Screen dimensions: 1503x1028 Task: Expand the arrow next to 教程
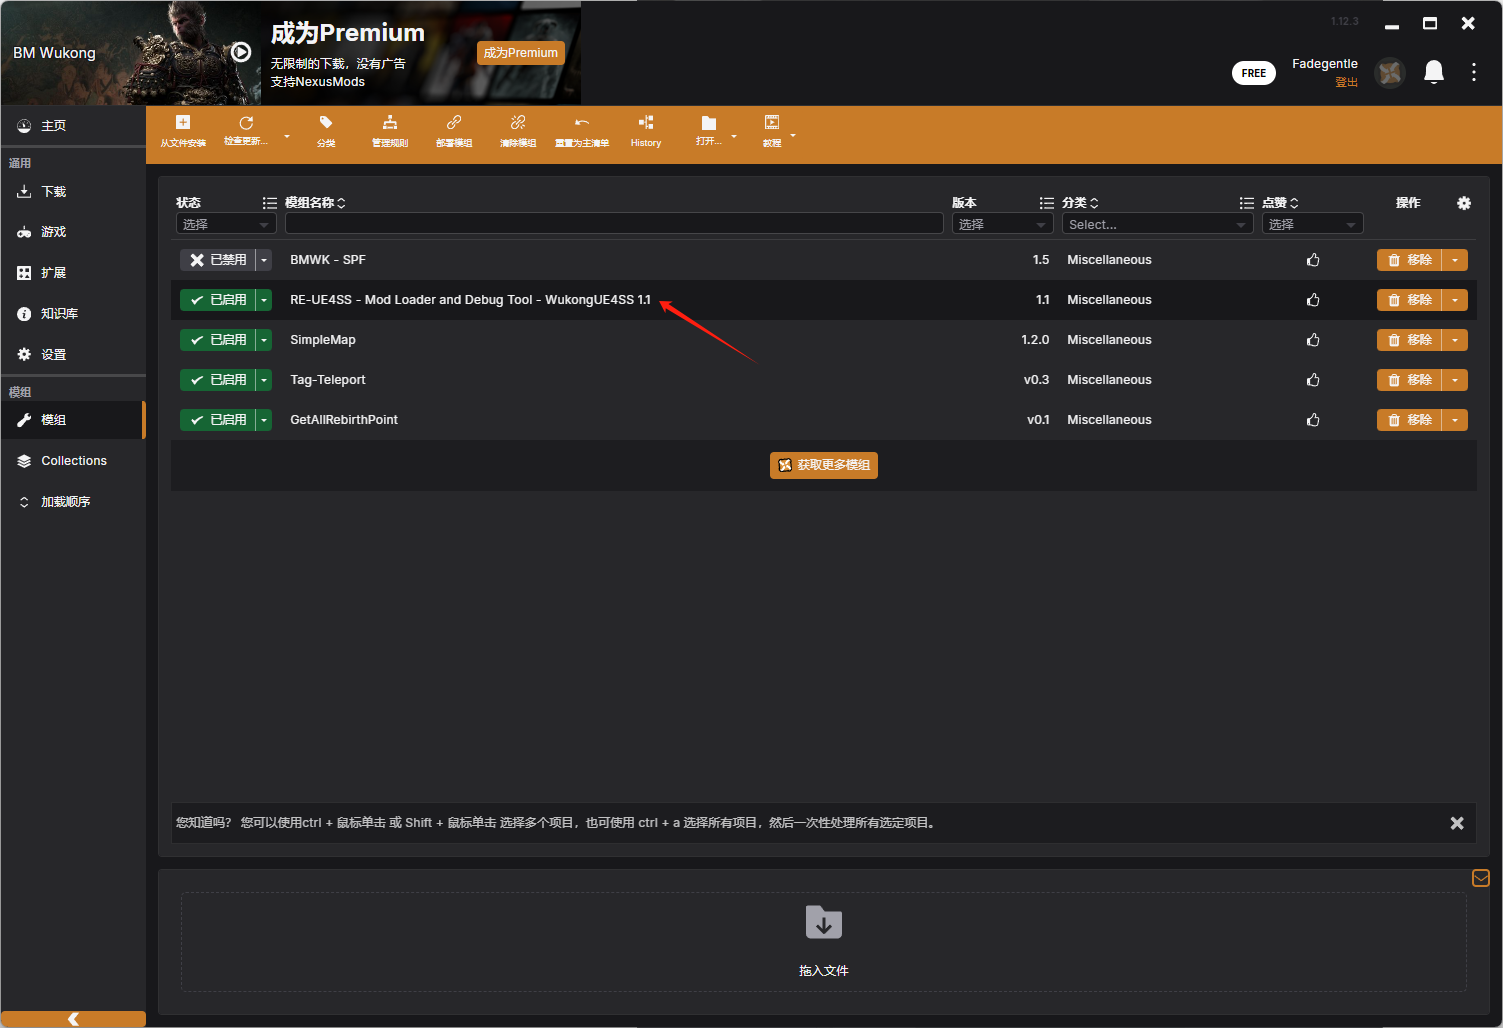click(x=793, y=136)
